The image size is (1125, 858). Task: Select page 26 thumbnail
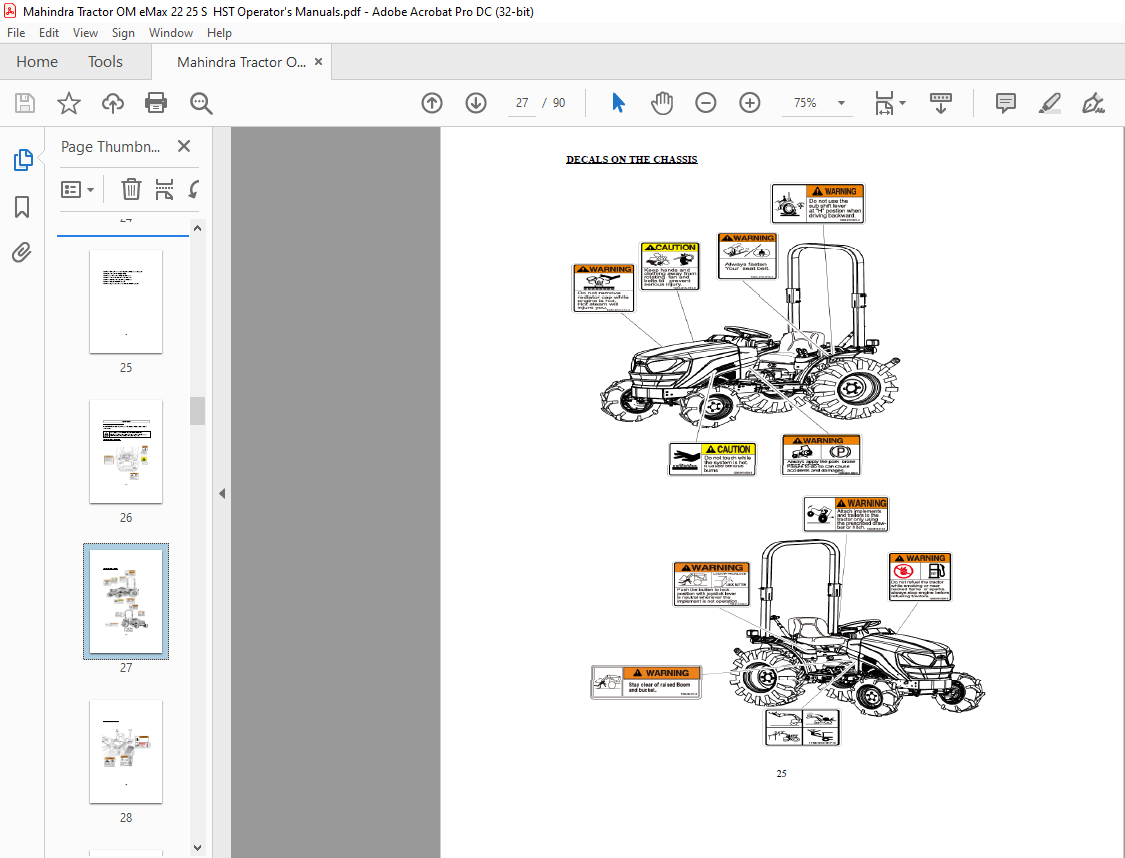126,451
